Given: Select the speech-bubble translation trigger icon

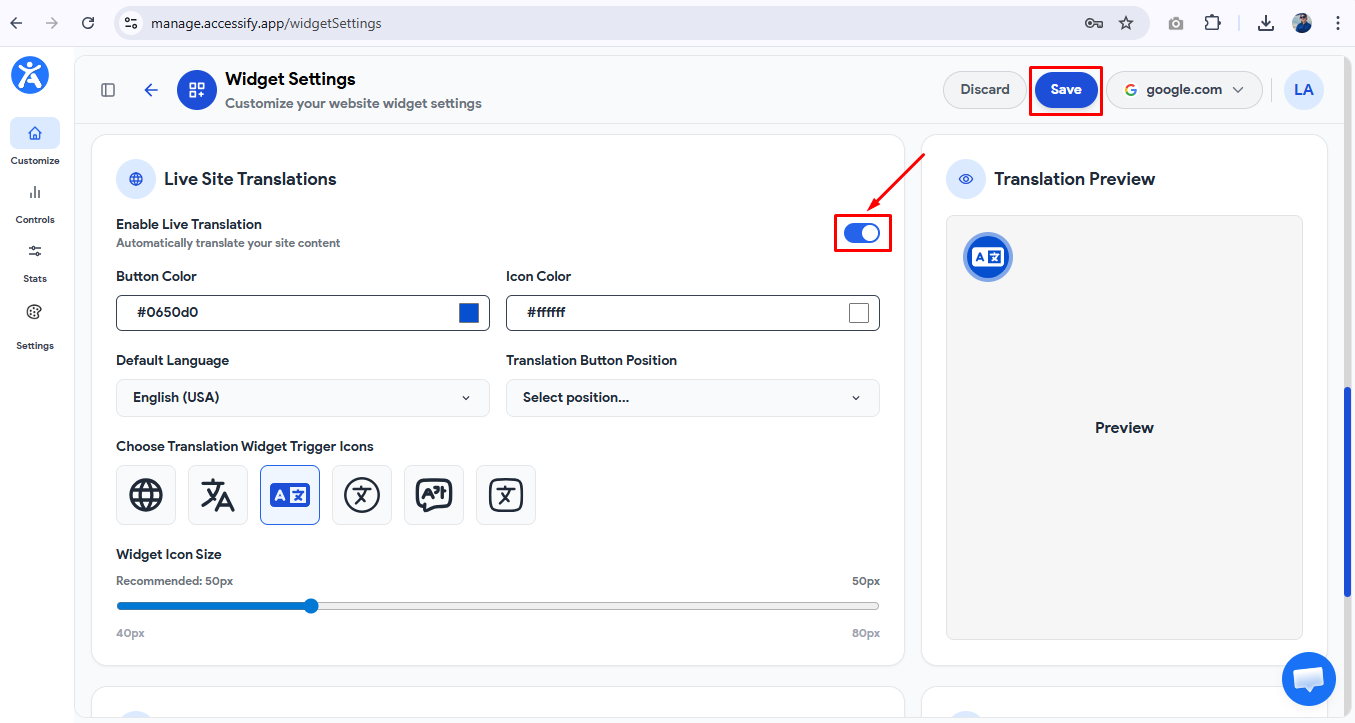Looking at the screenshot, I should (433, 494).
